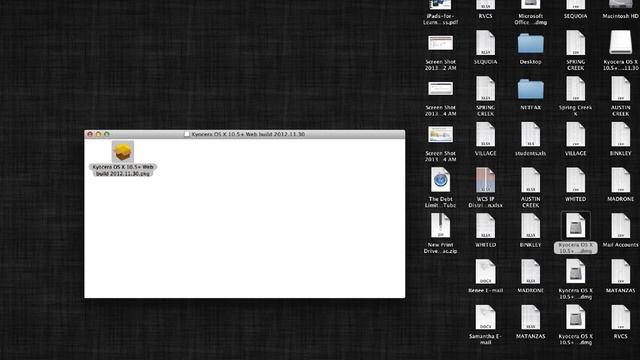The image size is (640, 360).
Task: Select the AUSTIN CREEK XLSX file
Action: coord(531,180)
